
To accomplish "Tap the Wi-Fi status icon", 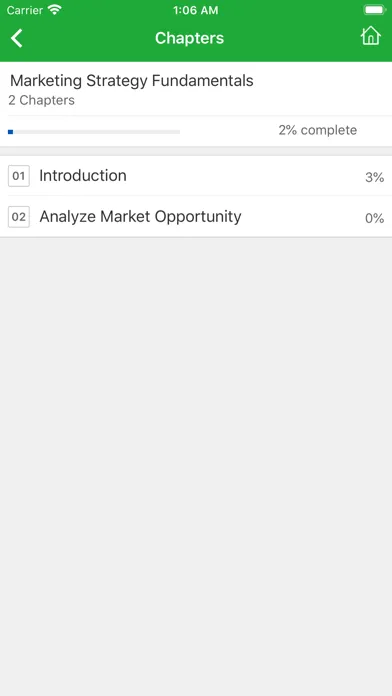I will tap(55, 10).
